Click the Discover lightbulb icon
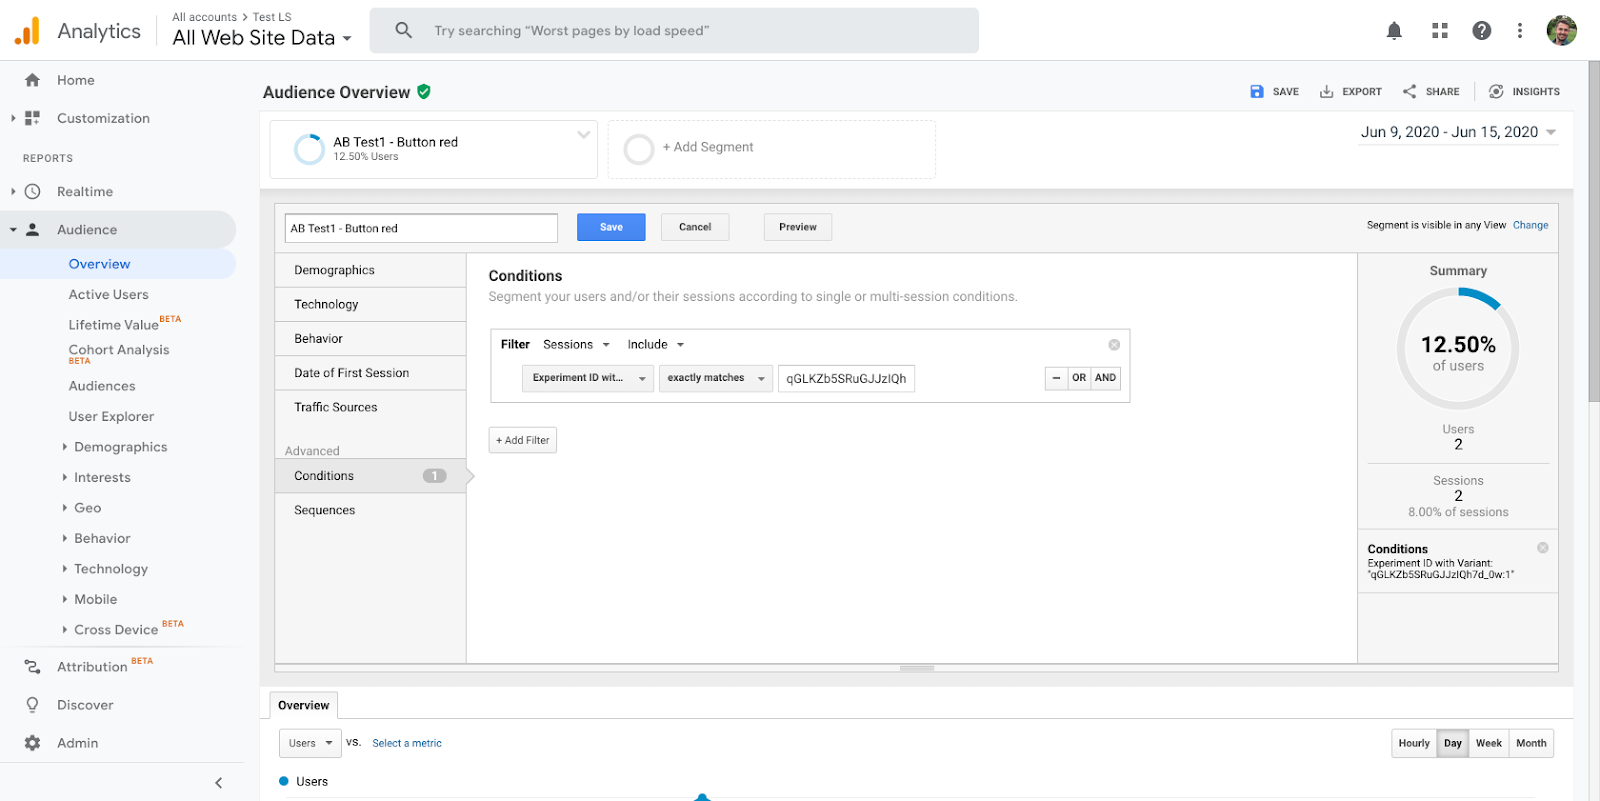 coord(33,705)
